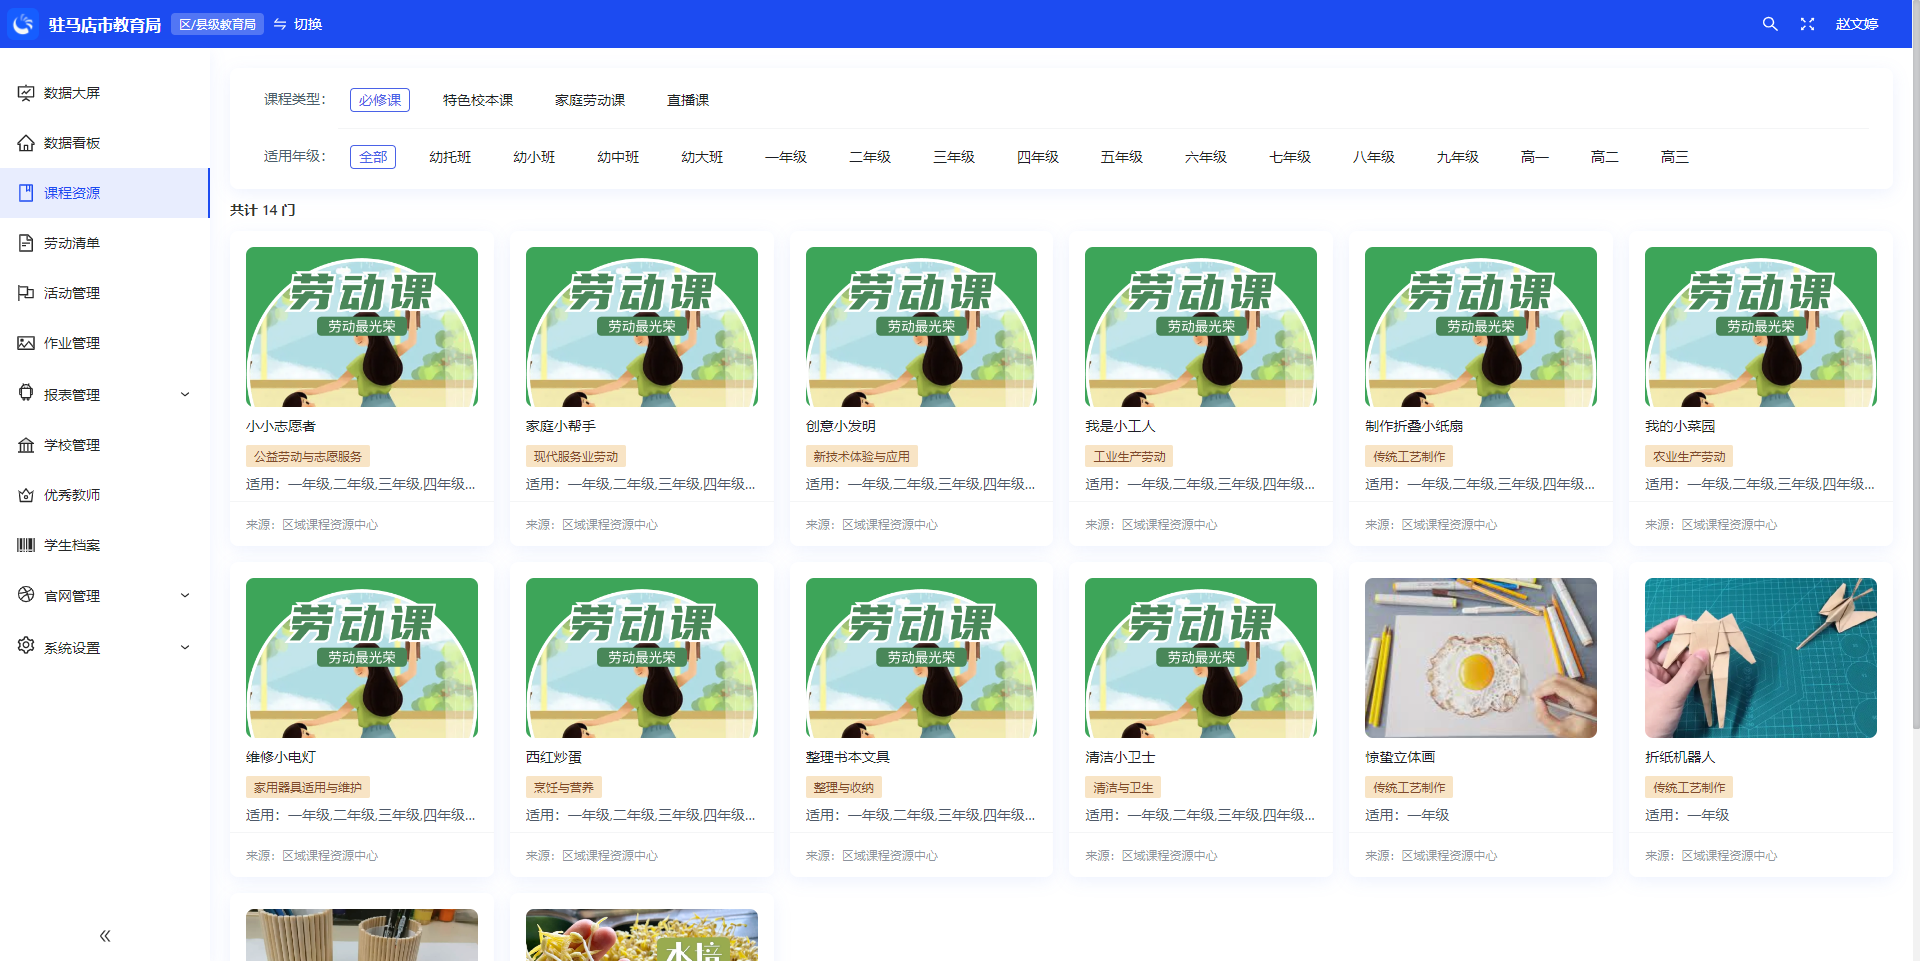Expand the 系统设置 menu chevron
Screen dimensions: 1920x961
(185, 648)
